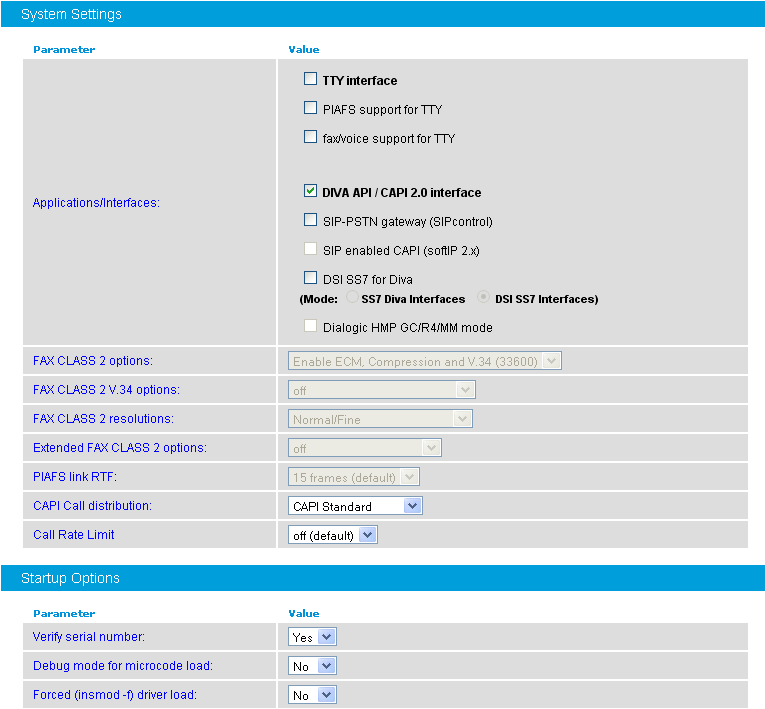This screenshot has height=709, width=765.
Task: Open the Call Rate Limit dropdown
Action: (x=333, y=535)
